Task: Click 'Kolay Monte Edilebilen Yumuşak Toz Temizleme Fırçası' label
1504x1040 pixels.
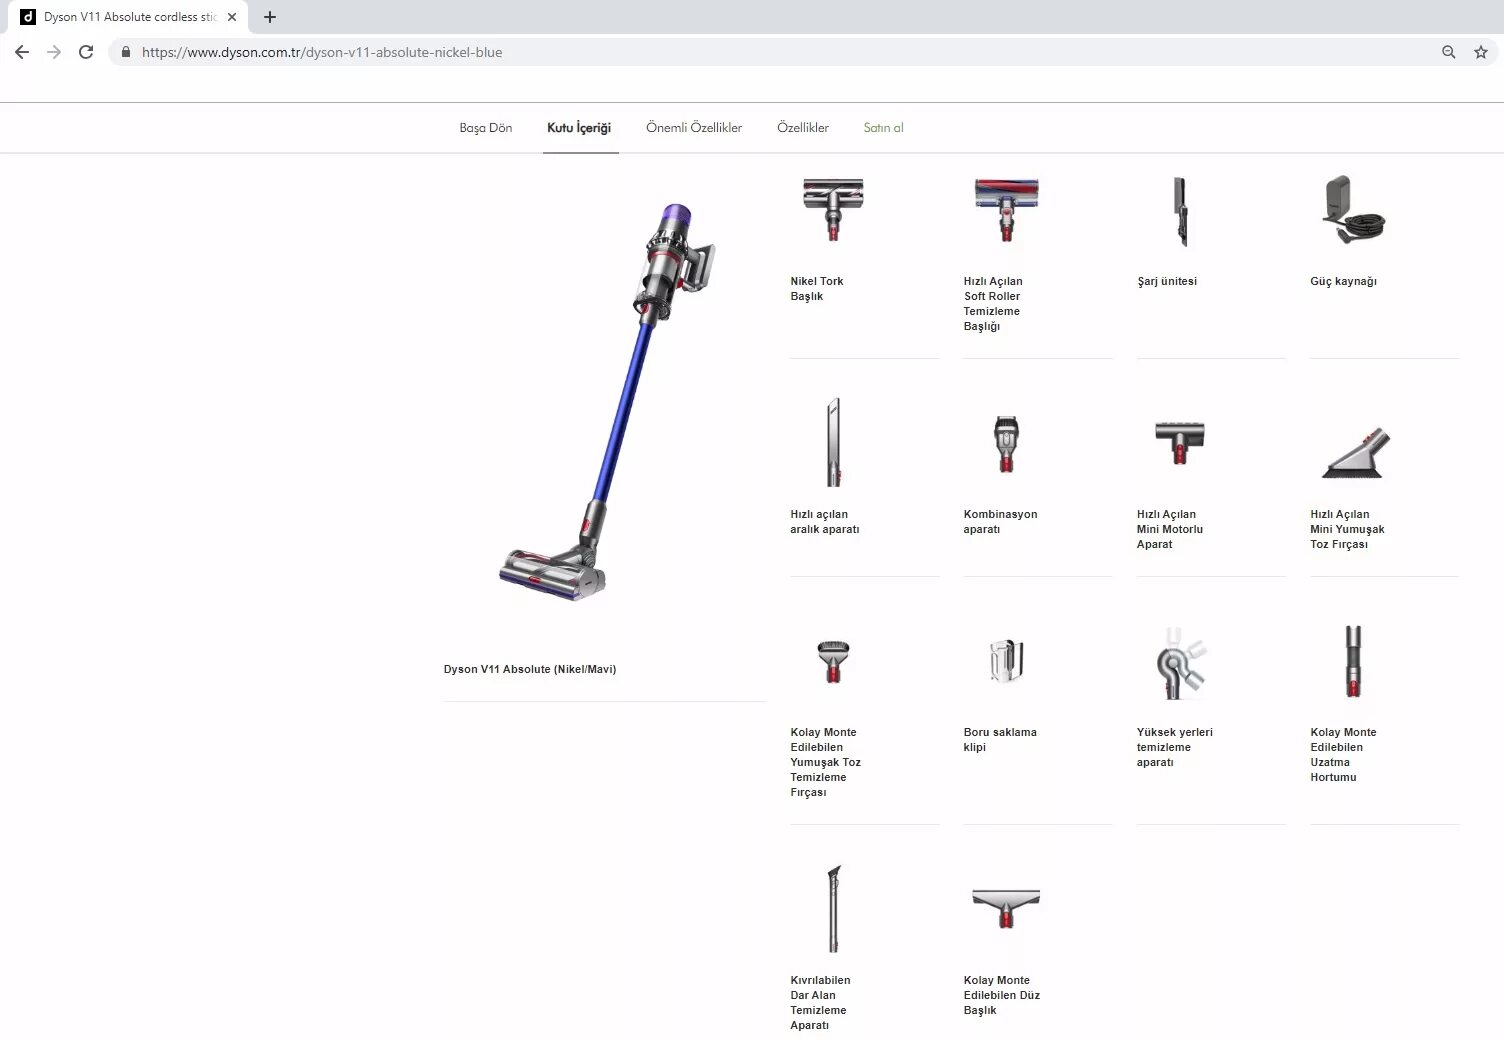Action: [825, 762]
